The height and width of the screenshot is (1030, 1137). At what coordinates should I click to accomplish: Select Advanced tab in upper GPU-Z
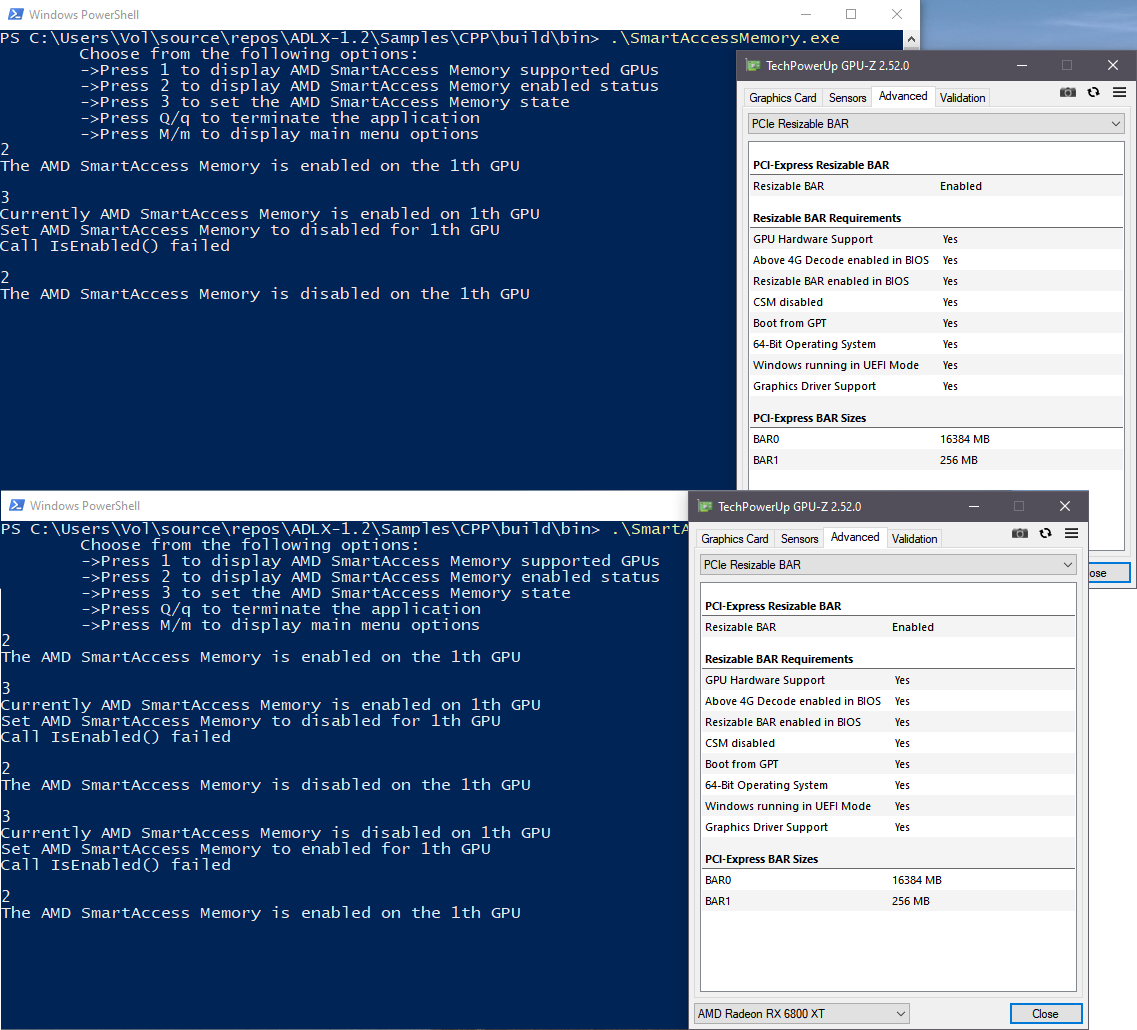tap(903, 96)
